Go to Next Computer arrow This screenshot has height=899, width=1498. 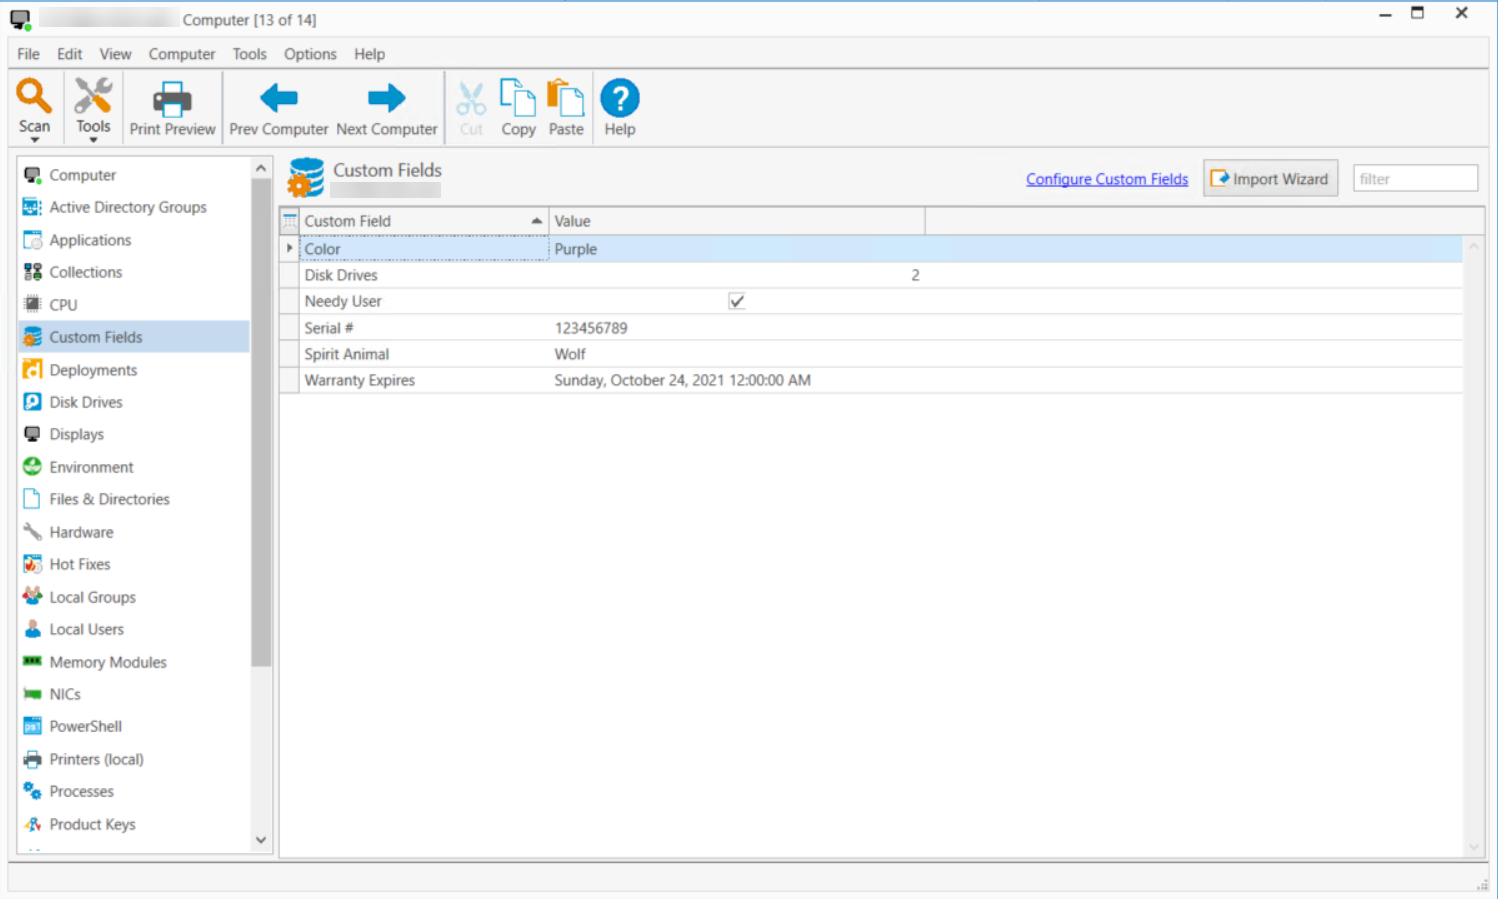coord(386,98)
